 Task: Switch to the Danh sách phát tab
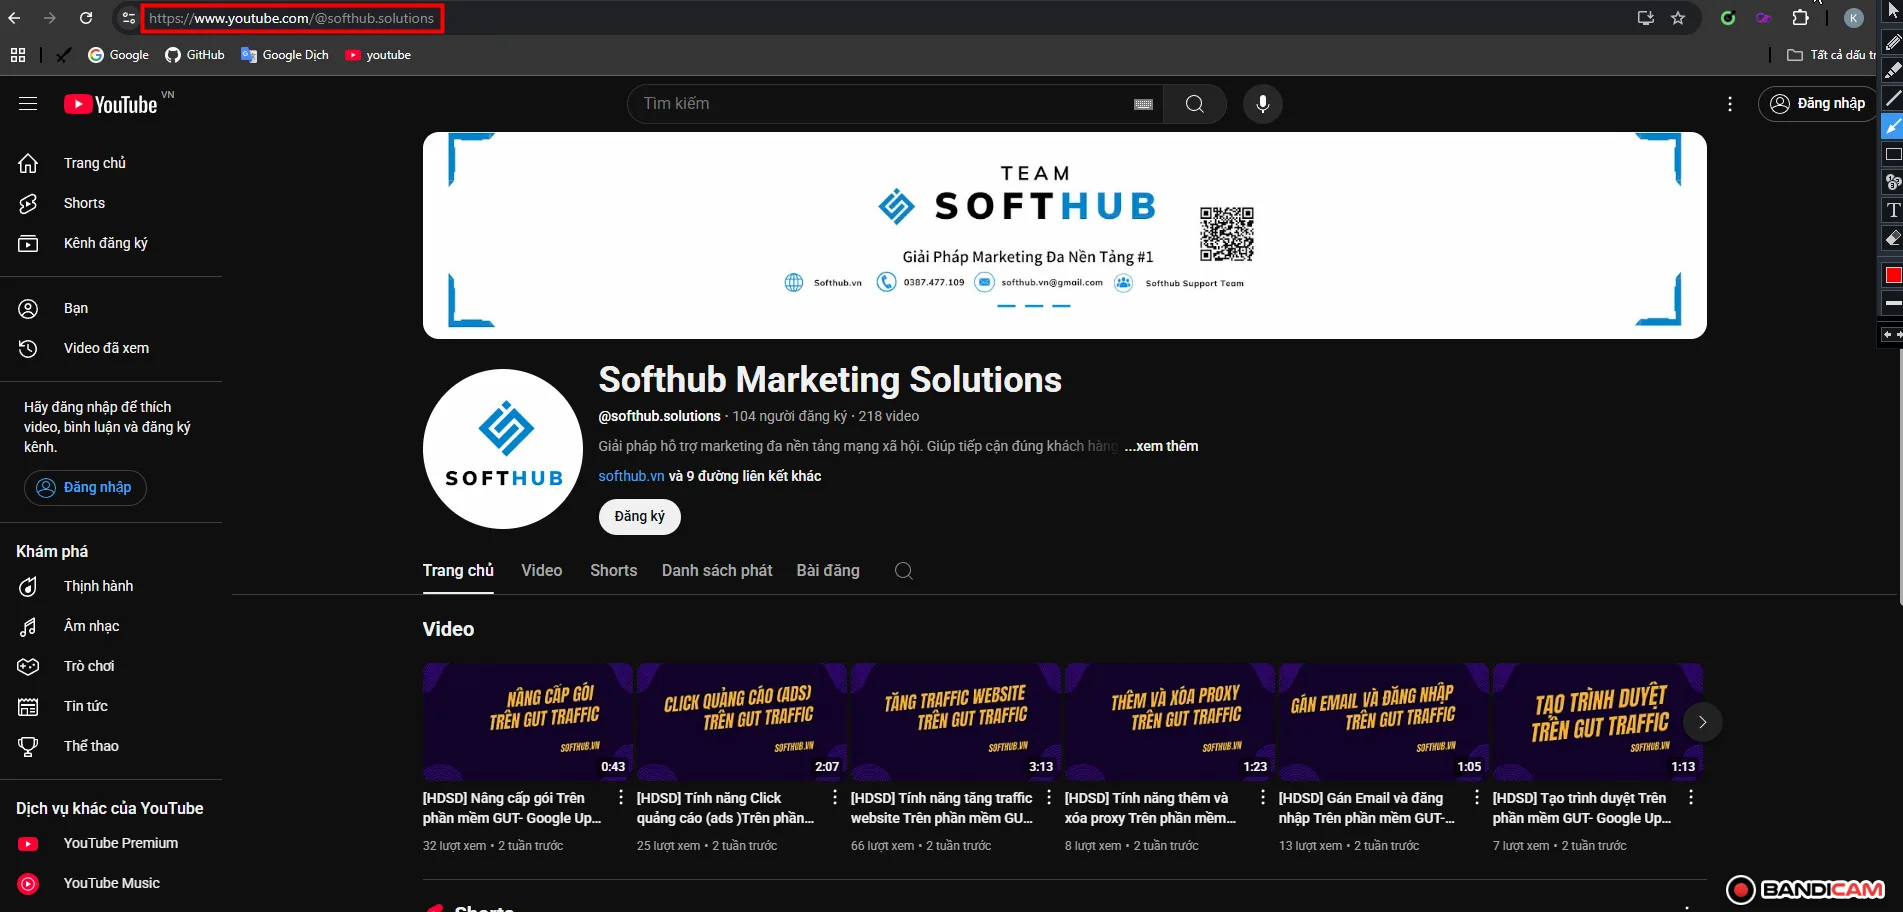point(717,571)
